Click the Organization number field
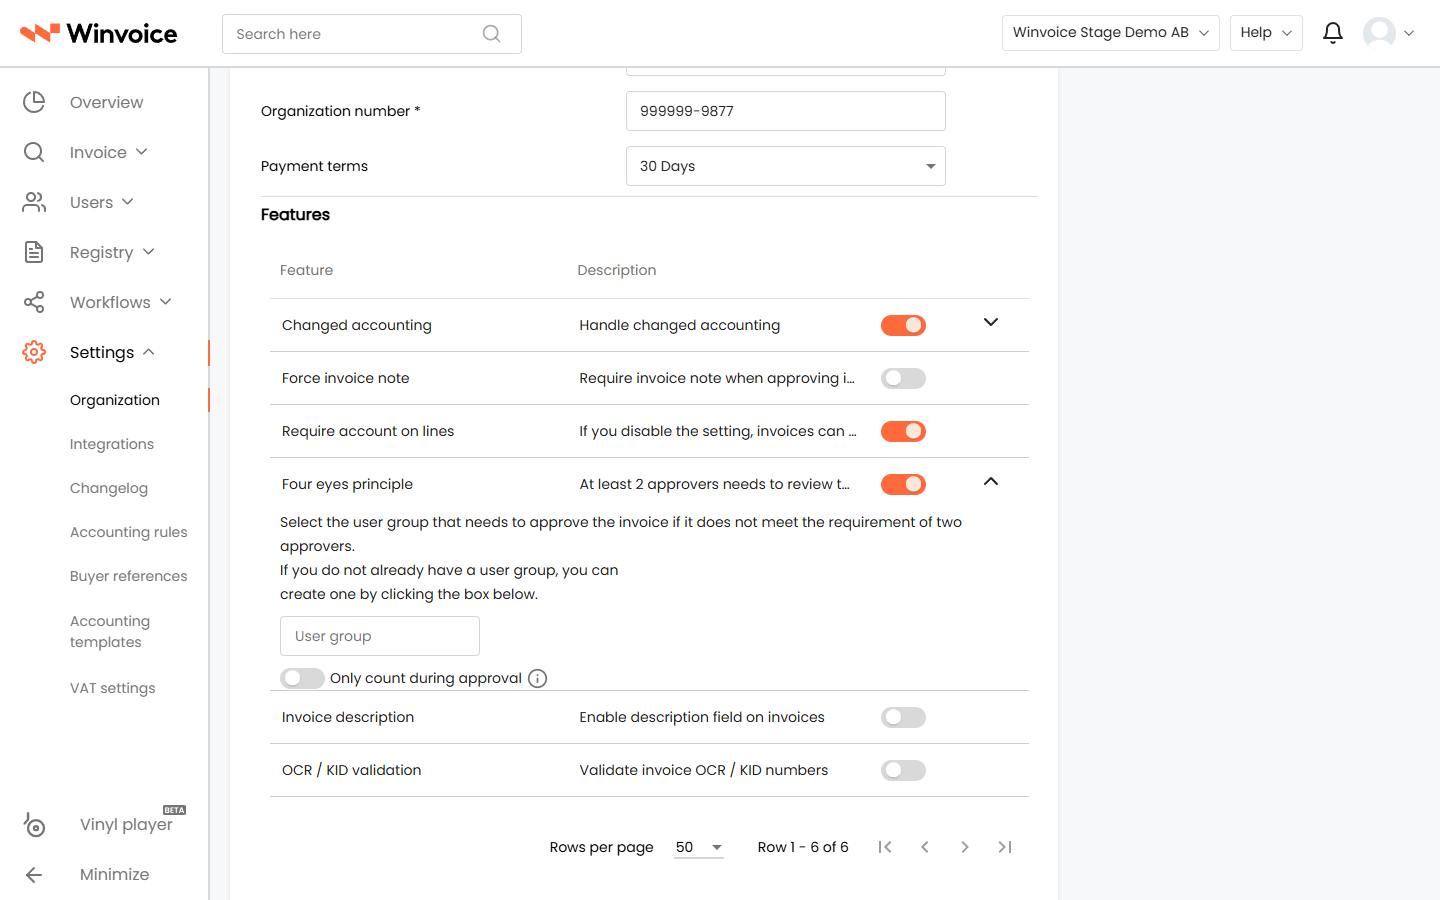The width and height of the screenshot is (1440, 900). pos(786,111)
